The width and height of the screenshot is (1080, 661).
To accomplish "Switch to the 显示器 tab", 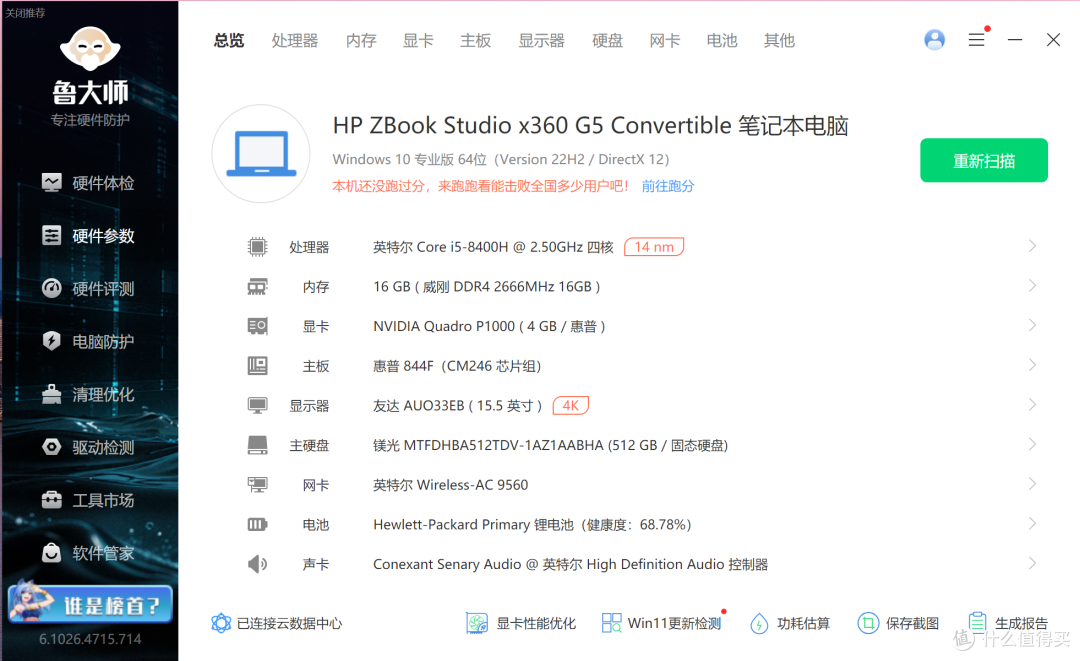I will 541,41.
